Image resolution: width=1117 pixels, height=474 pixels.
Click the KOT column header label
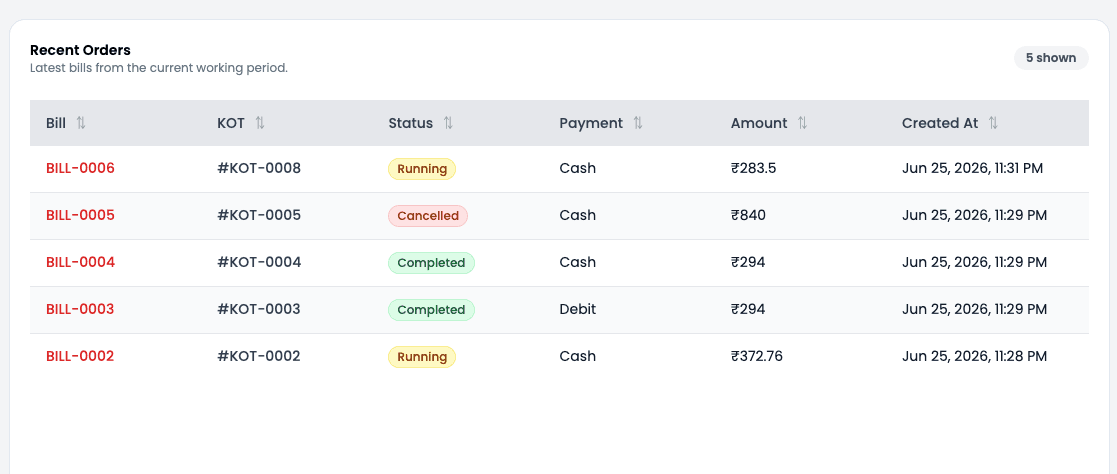[231, 123]
